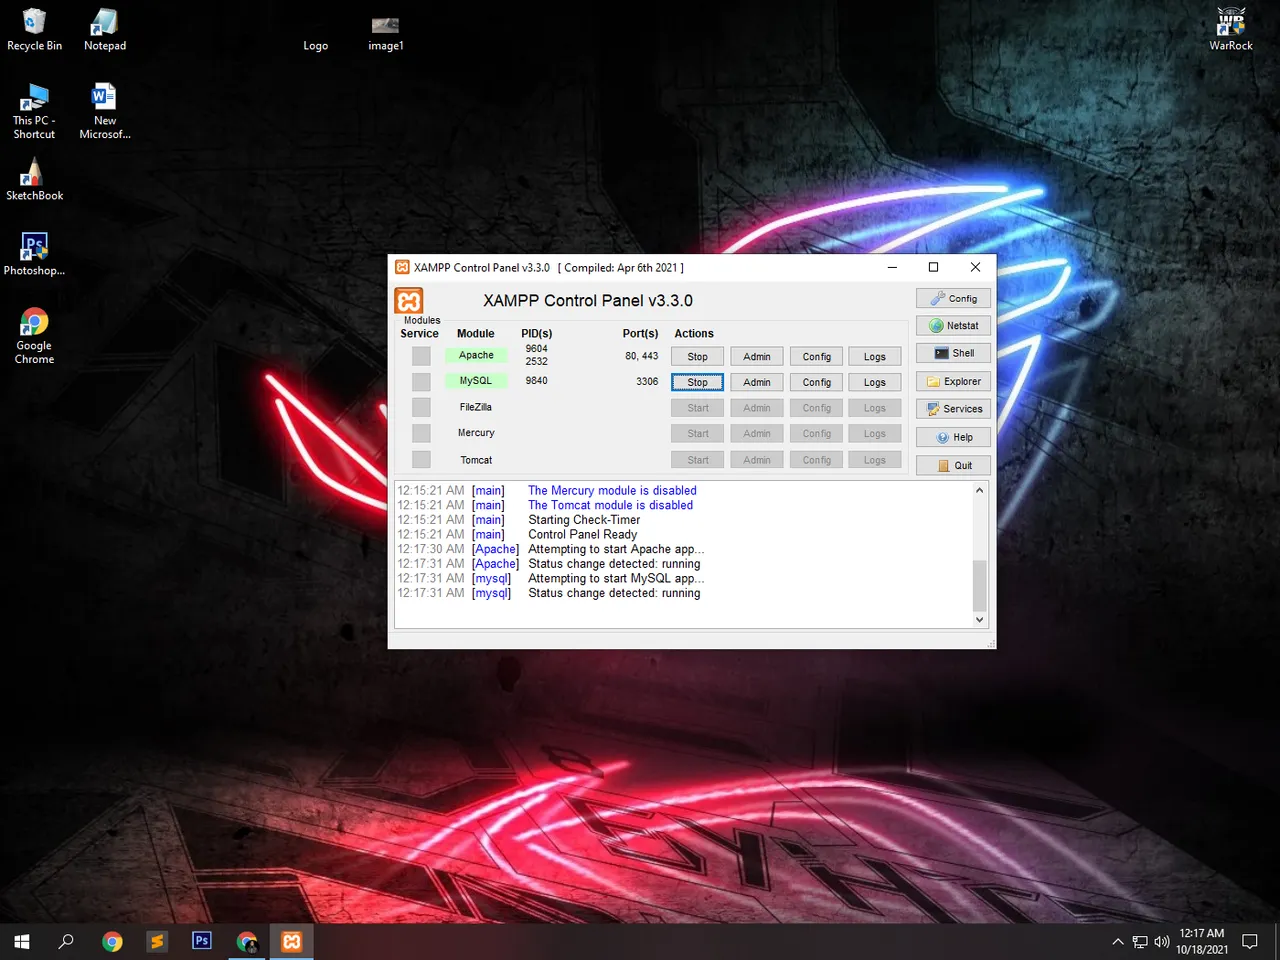This screenshot has width=1280, height=960.
Task: Open Apache Admin
Action: click(757, 357)
